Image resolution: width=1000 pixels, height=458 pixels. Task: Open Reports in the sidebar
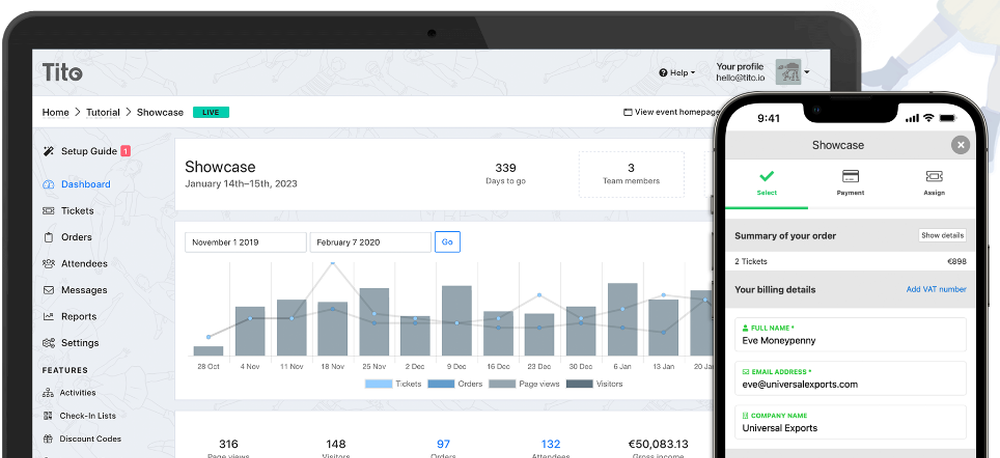point(78,316)
